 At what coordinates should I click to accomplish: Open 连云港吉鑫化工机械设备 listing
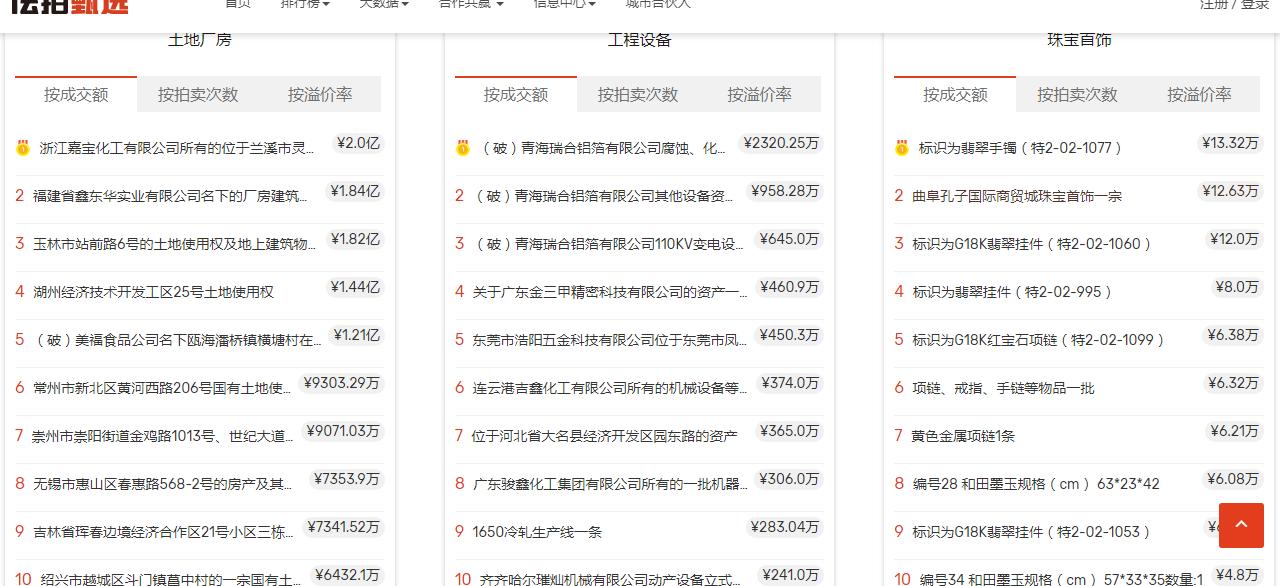[x=610, y=388]
